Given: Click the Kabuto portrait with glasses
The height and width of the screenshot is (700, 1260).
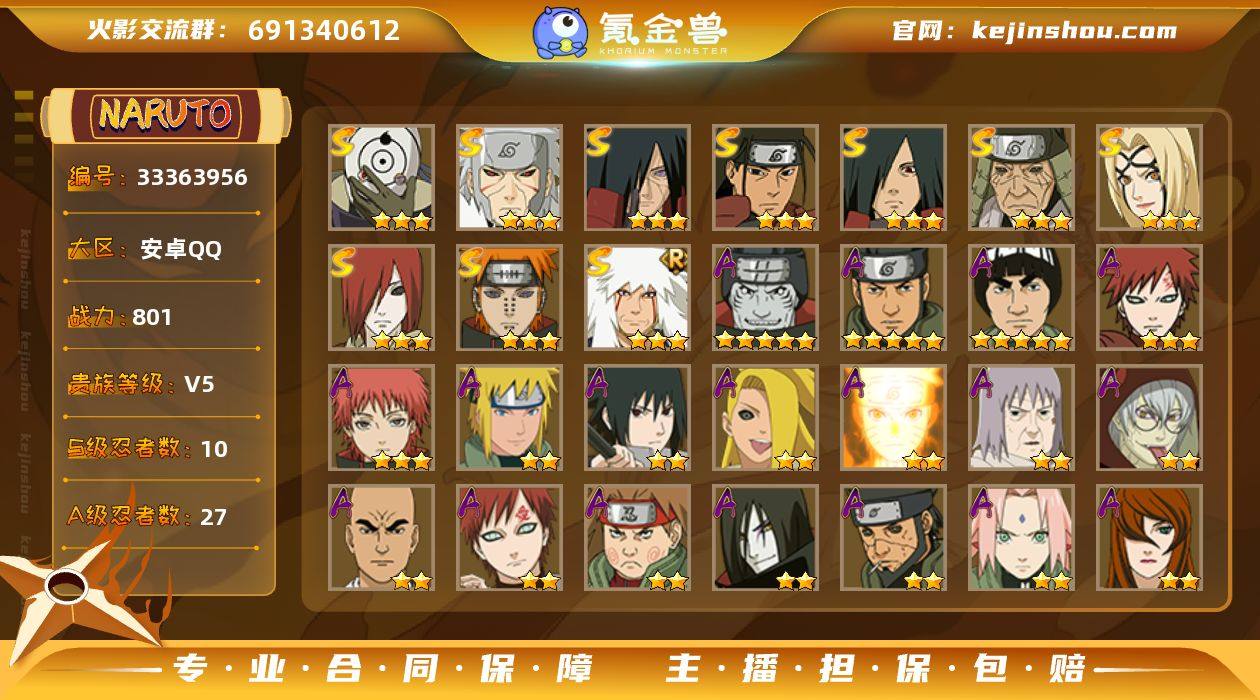Looking at the screenshot, I should tap(1149, 418).
